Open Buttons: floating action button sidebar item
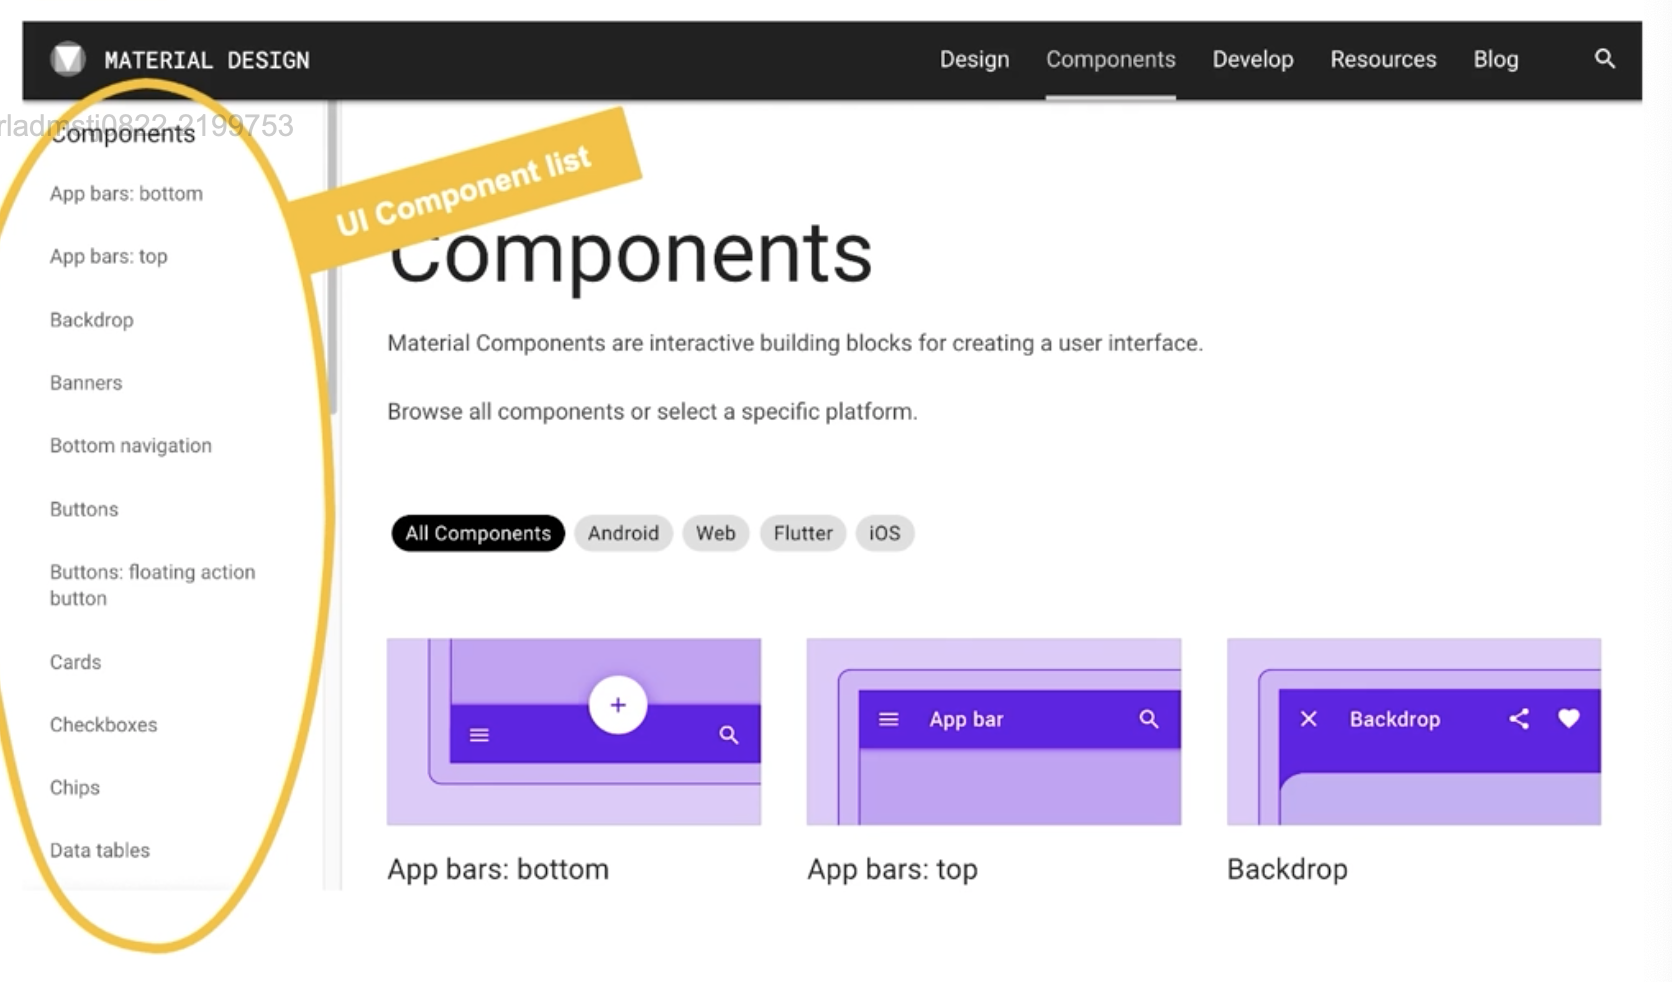This screenshot has width=1672, height=982. tap(153, 585)
